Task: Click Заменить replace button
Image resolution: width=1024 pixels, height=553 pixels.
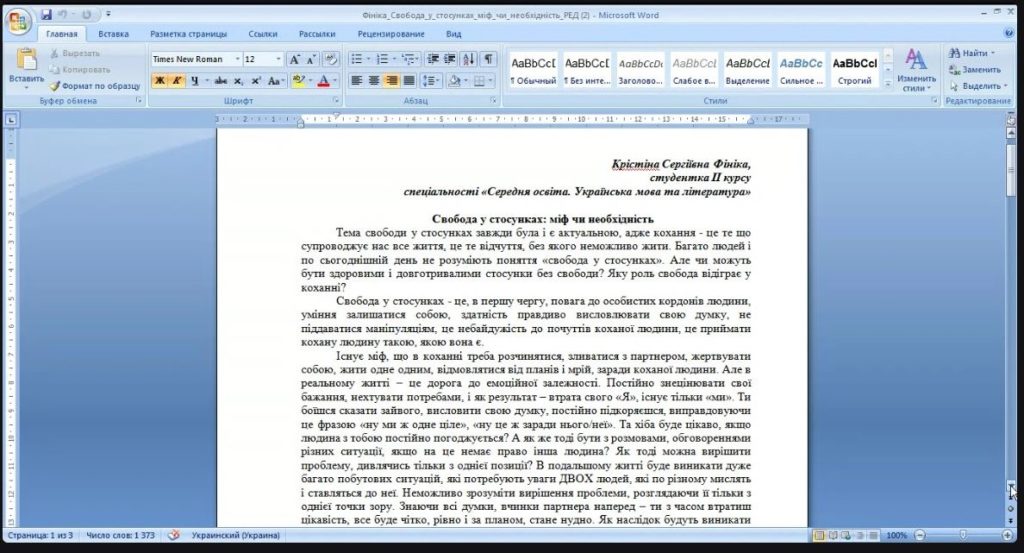Action: tap(975, 69)
